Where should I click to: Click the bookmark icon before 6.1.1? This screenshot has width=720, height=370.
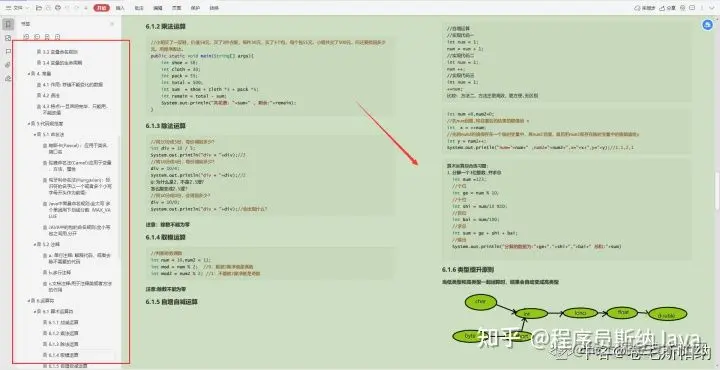(x=45, y=322)
